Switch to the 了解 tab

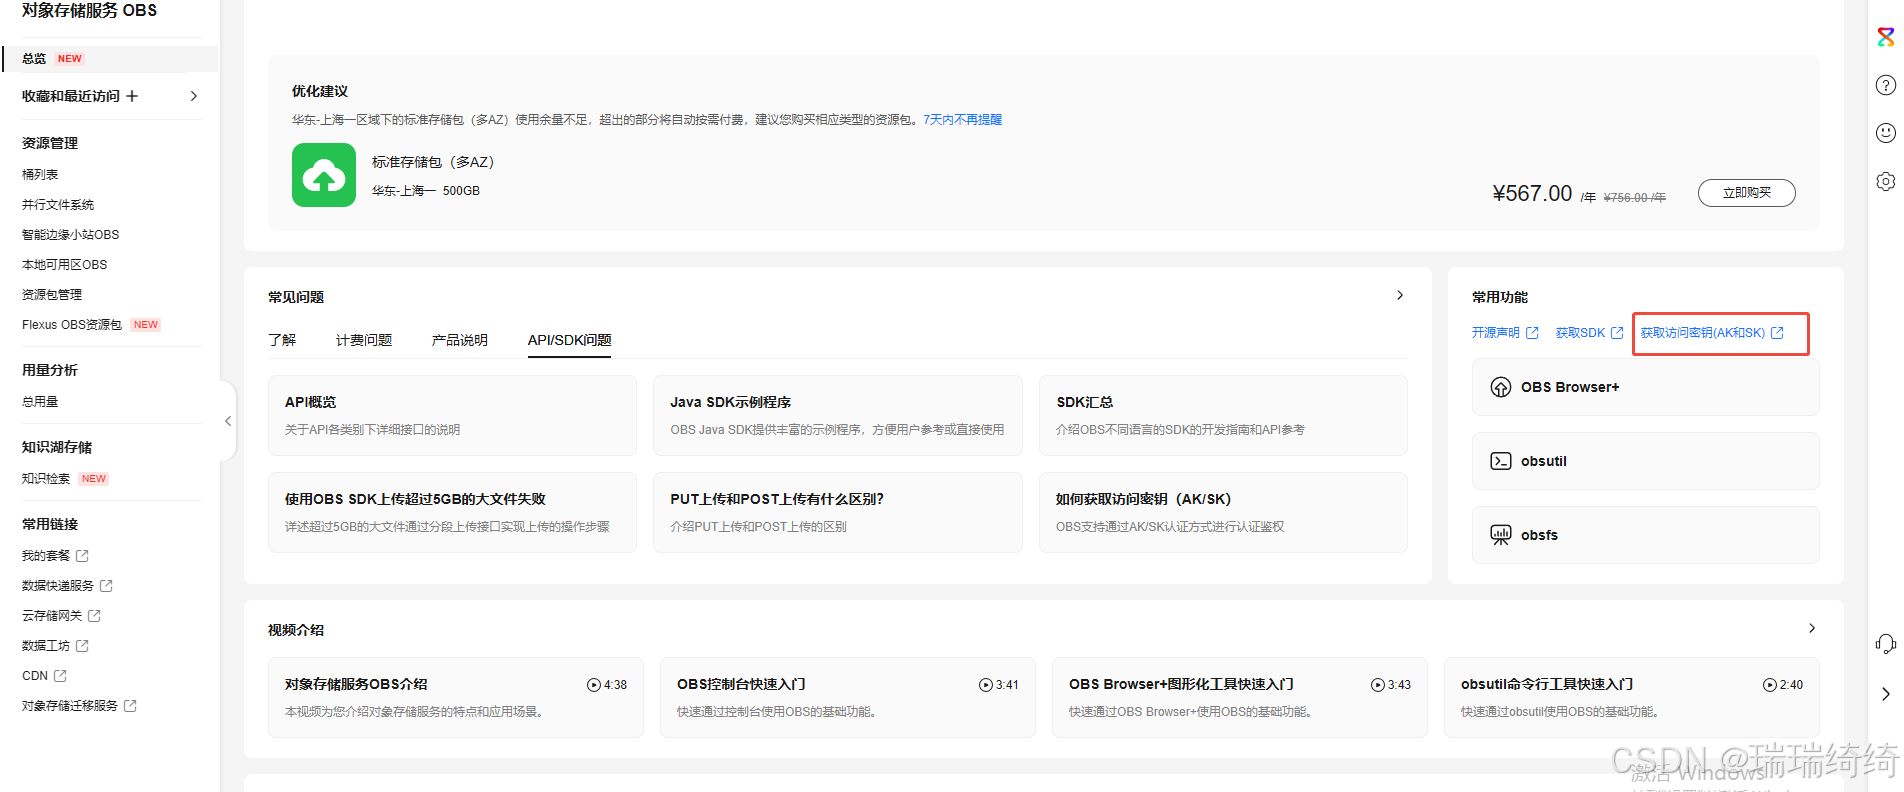pyautogui.click(x=282, y=340)
